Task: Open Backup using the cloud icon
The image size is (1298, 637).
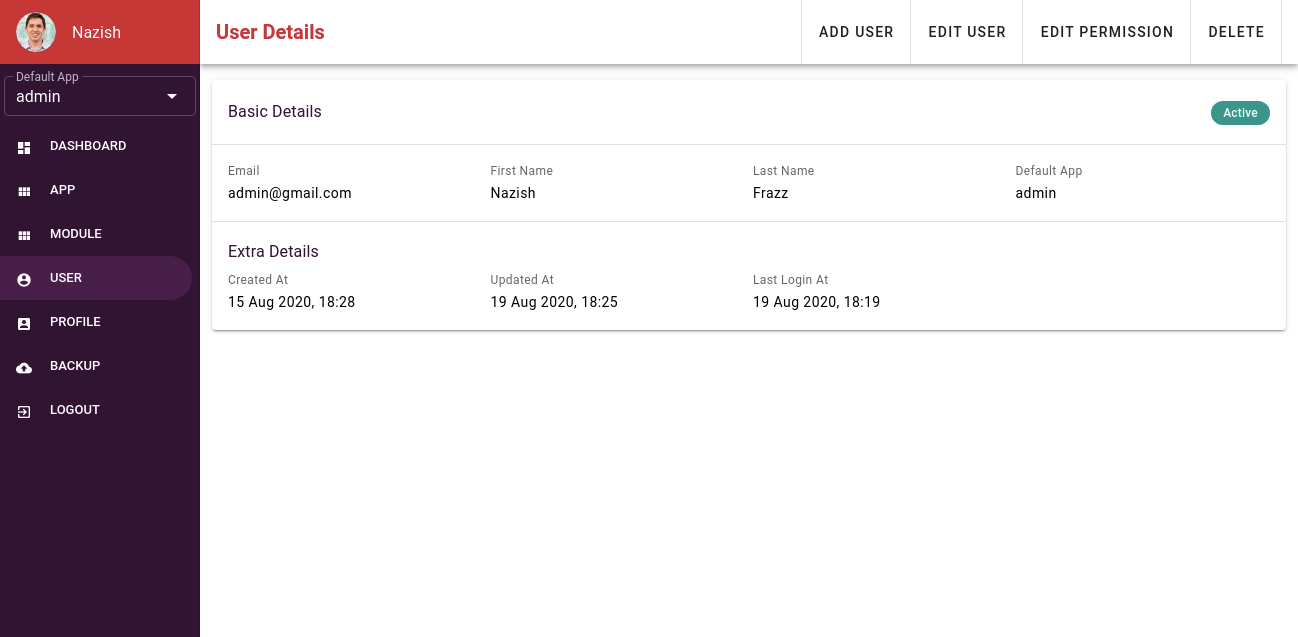Action: (23, 366)
